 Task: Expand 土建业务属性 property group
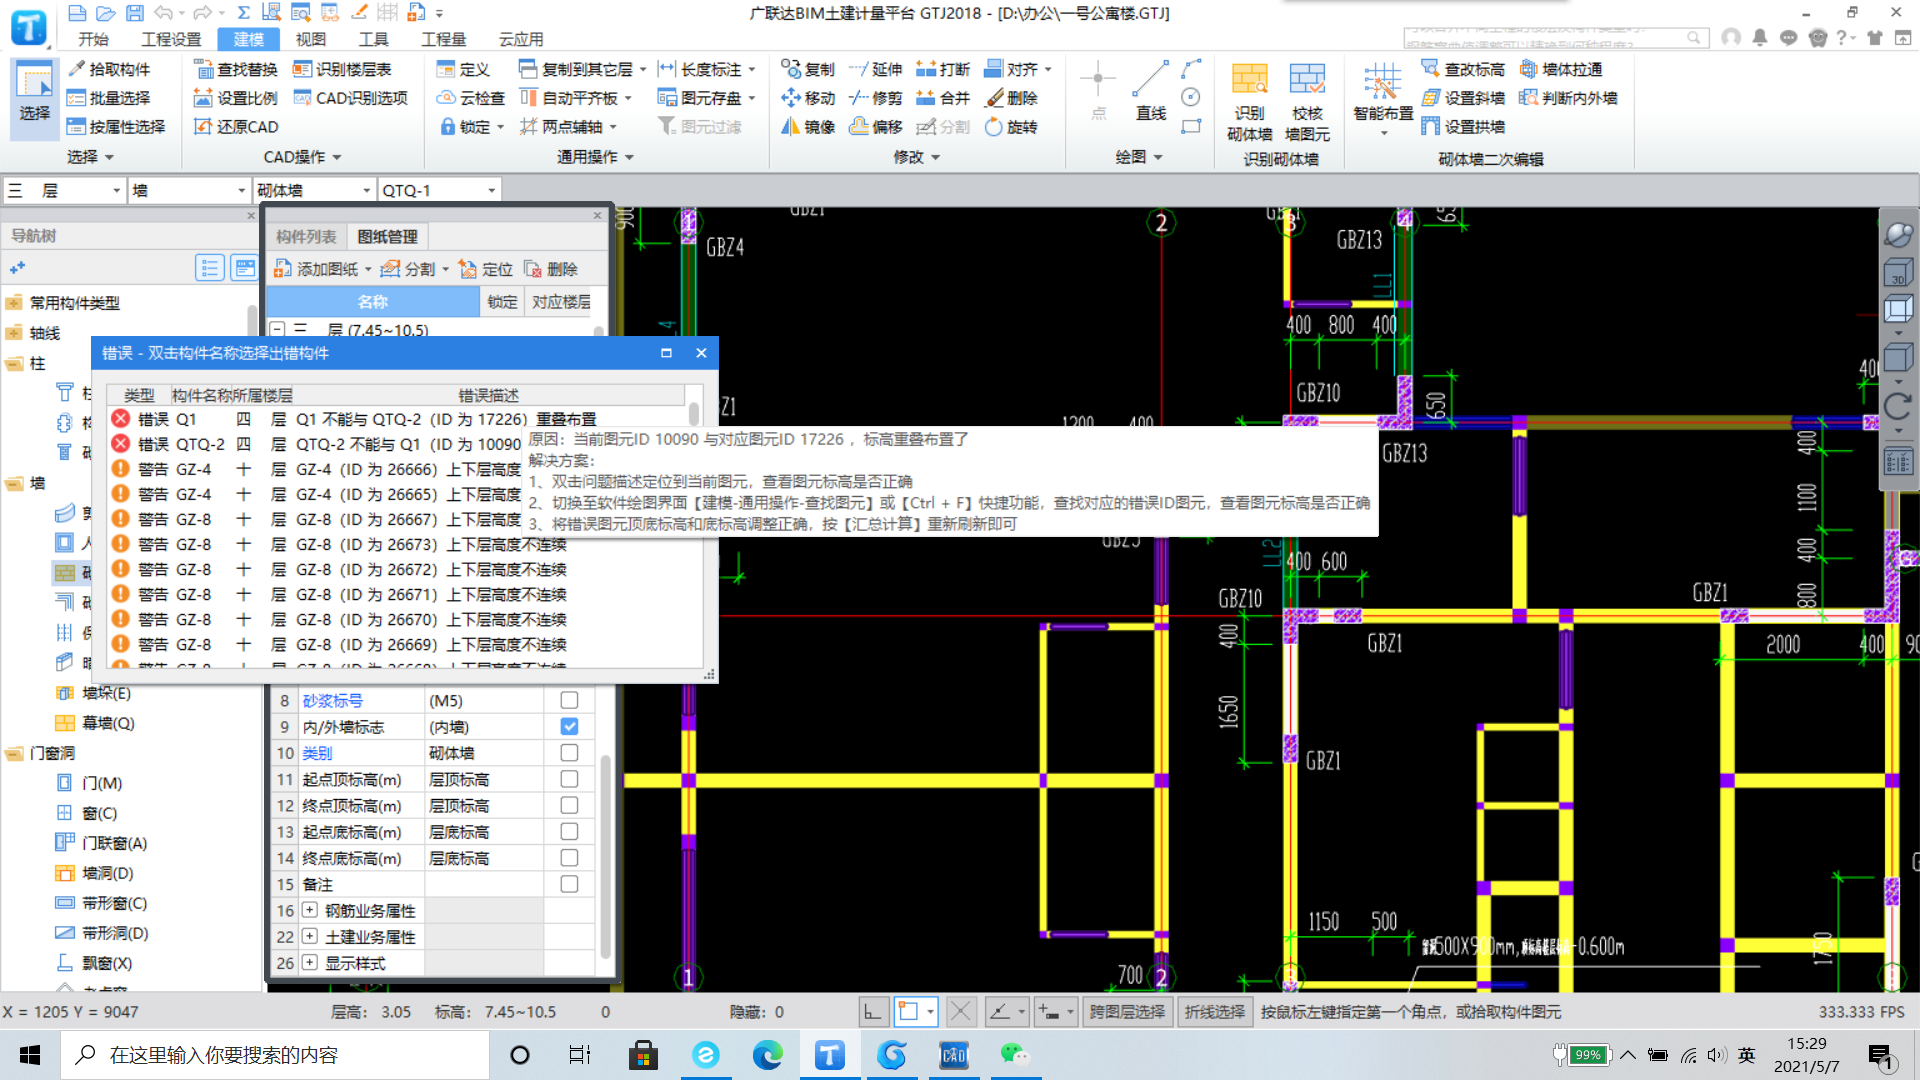point(309,937)
